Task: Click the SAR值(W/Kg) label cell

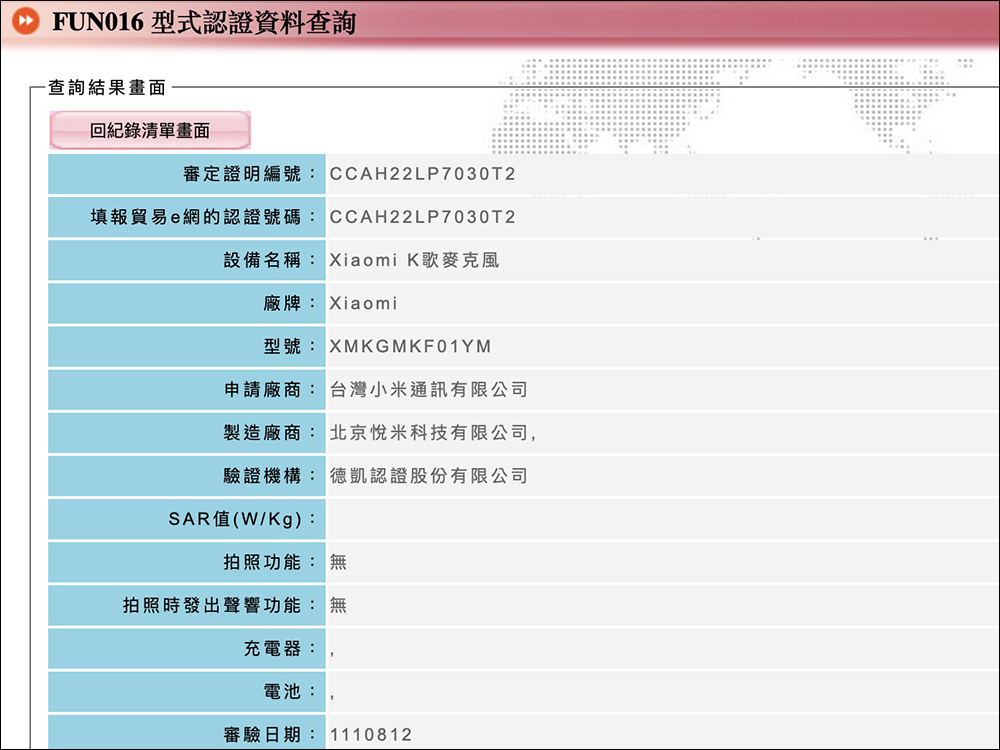Action: [x=187, y=519]
